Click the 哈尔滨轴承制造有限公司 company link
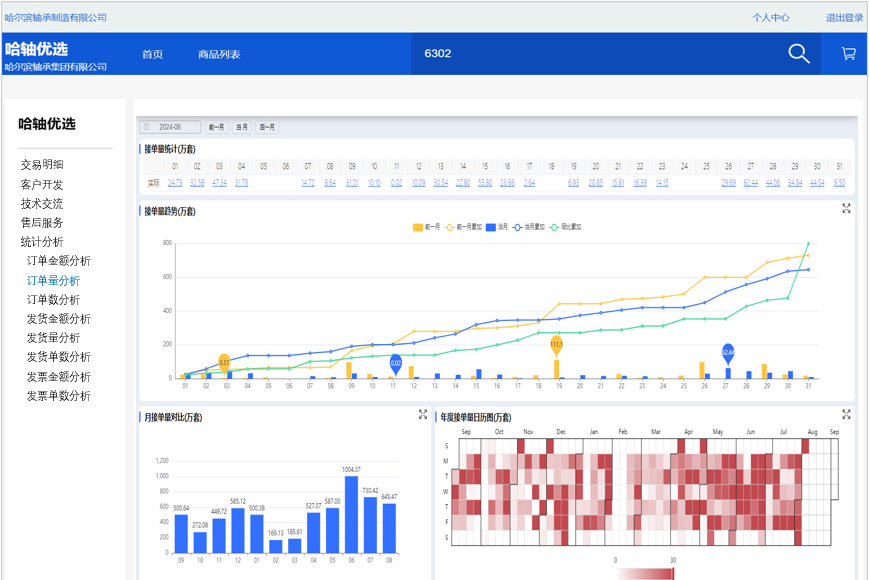The image size is (870, 580). tap(55, 18)
